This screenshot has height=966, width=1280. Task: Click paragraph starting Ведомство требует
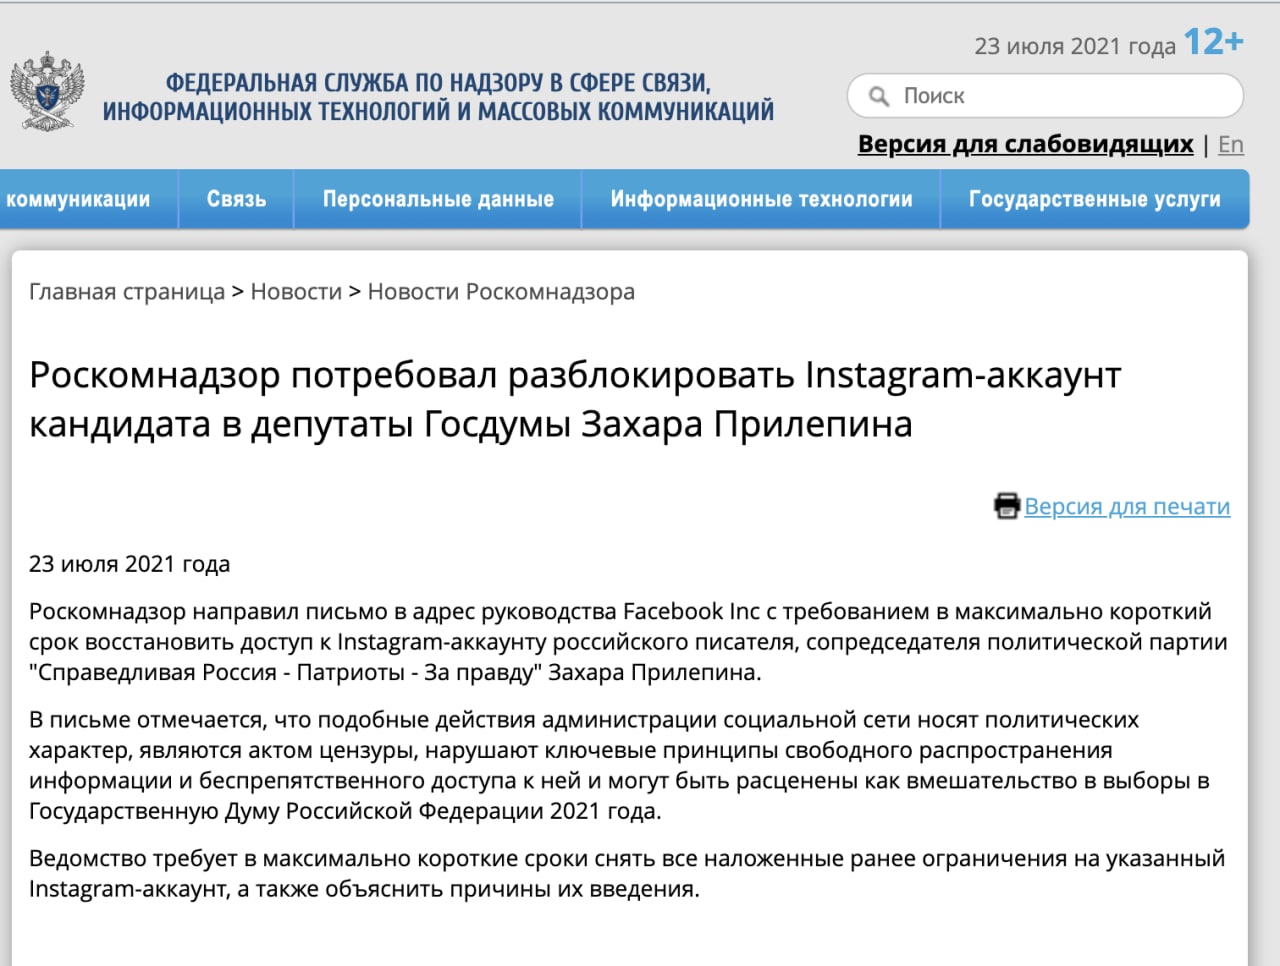pos(627,874)
